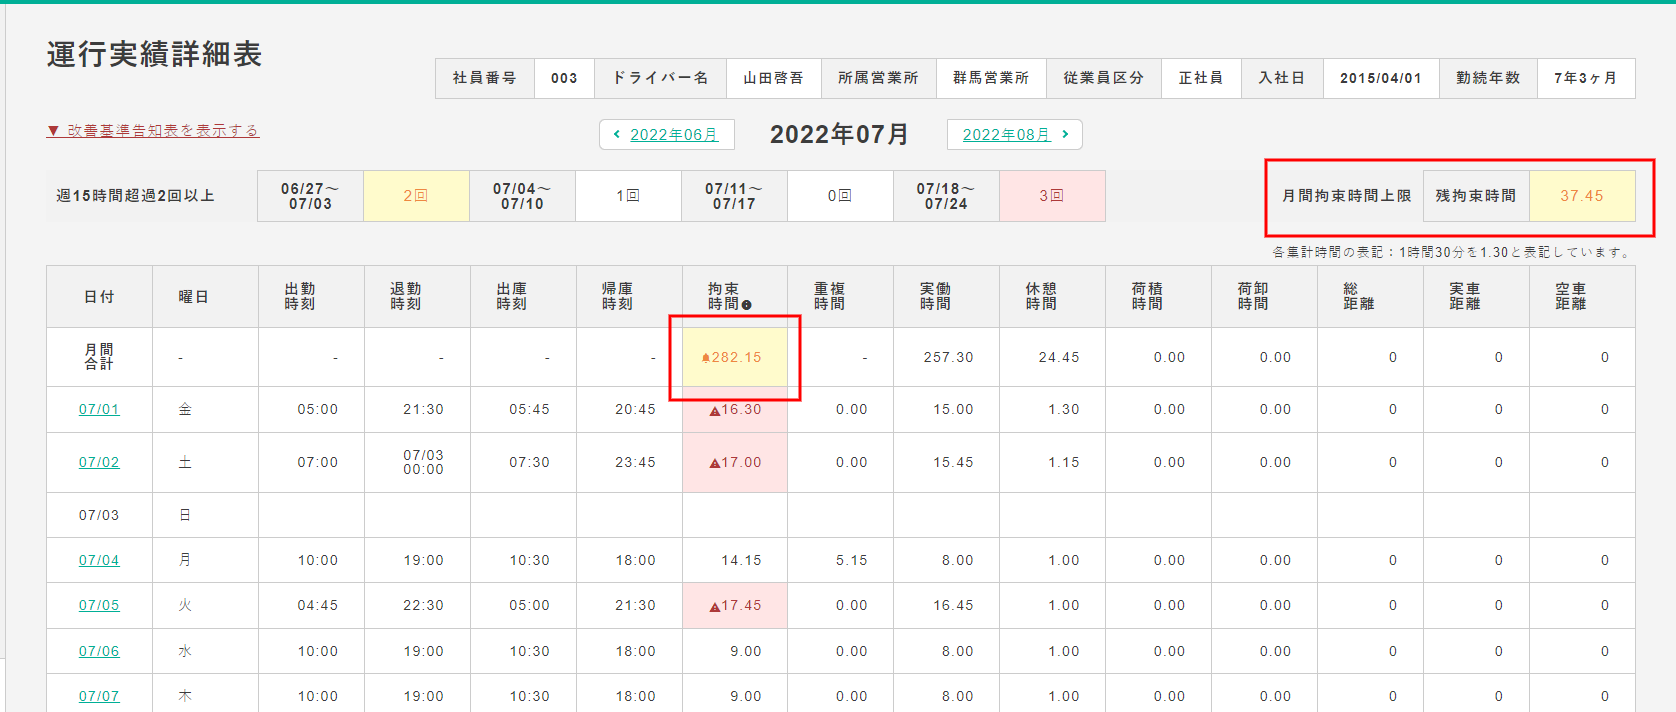
Task: Select the yellow 37.45 remaining time cell
Action: coord(1582,196)
